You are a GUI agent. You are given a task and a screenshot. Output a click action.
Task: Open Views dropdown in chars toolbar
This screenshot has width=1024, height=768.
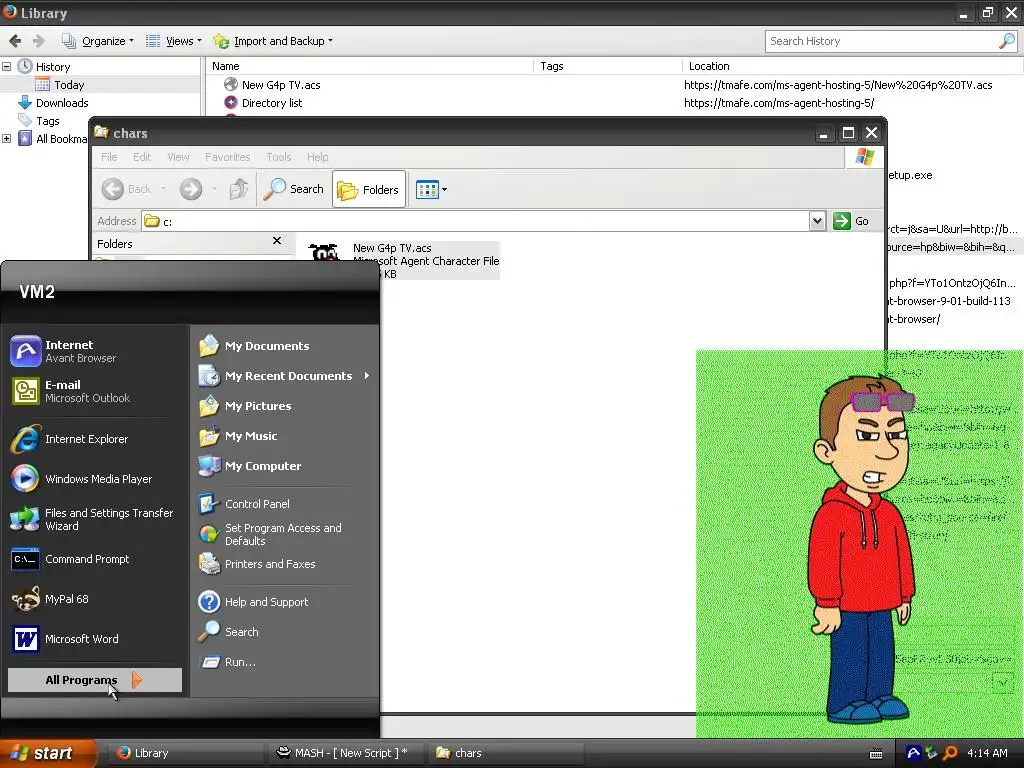pyautogui.click(x=431, y=189)
